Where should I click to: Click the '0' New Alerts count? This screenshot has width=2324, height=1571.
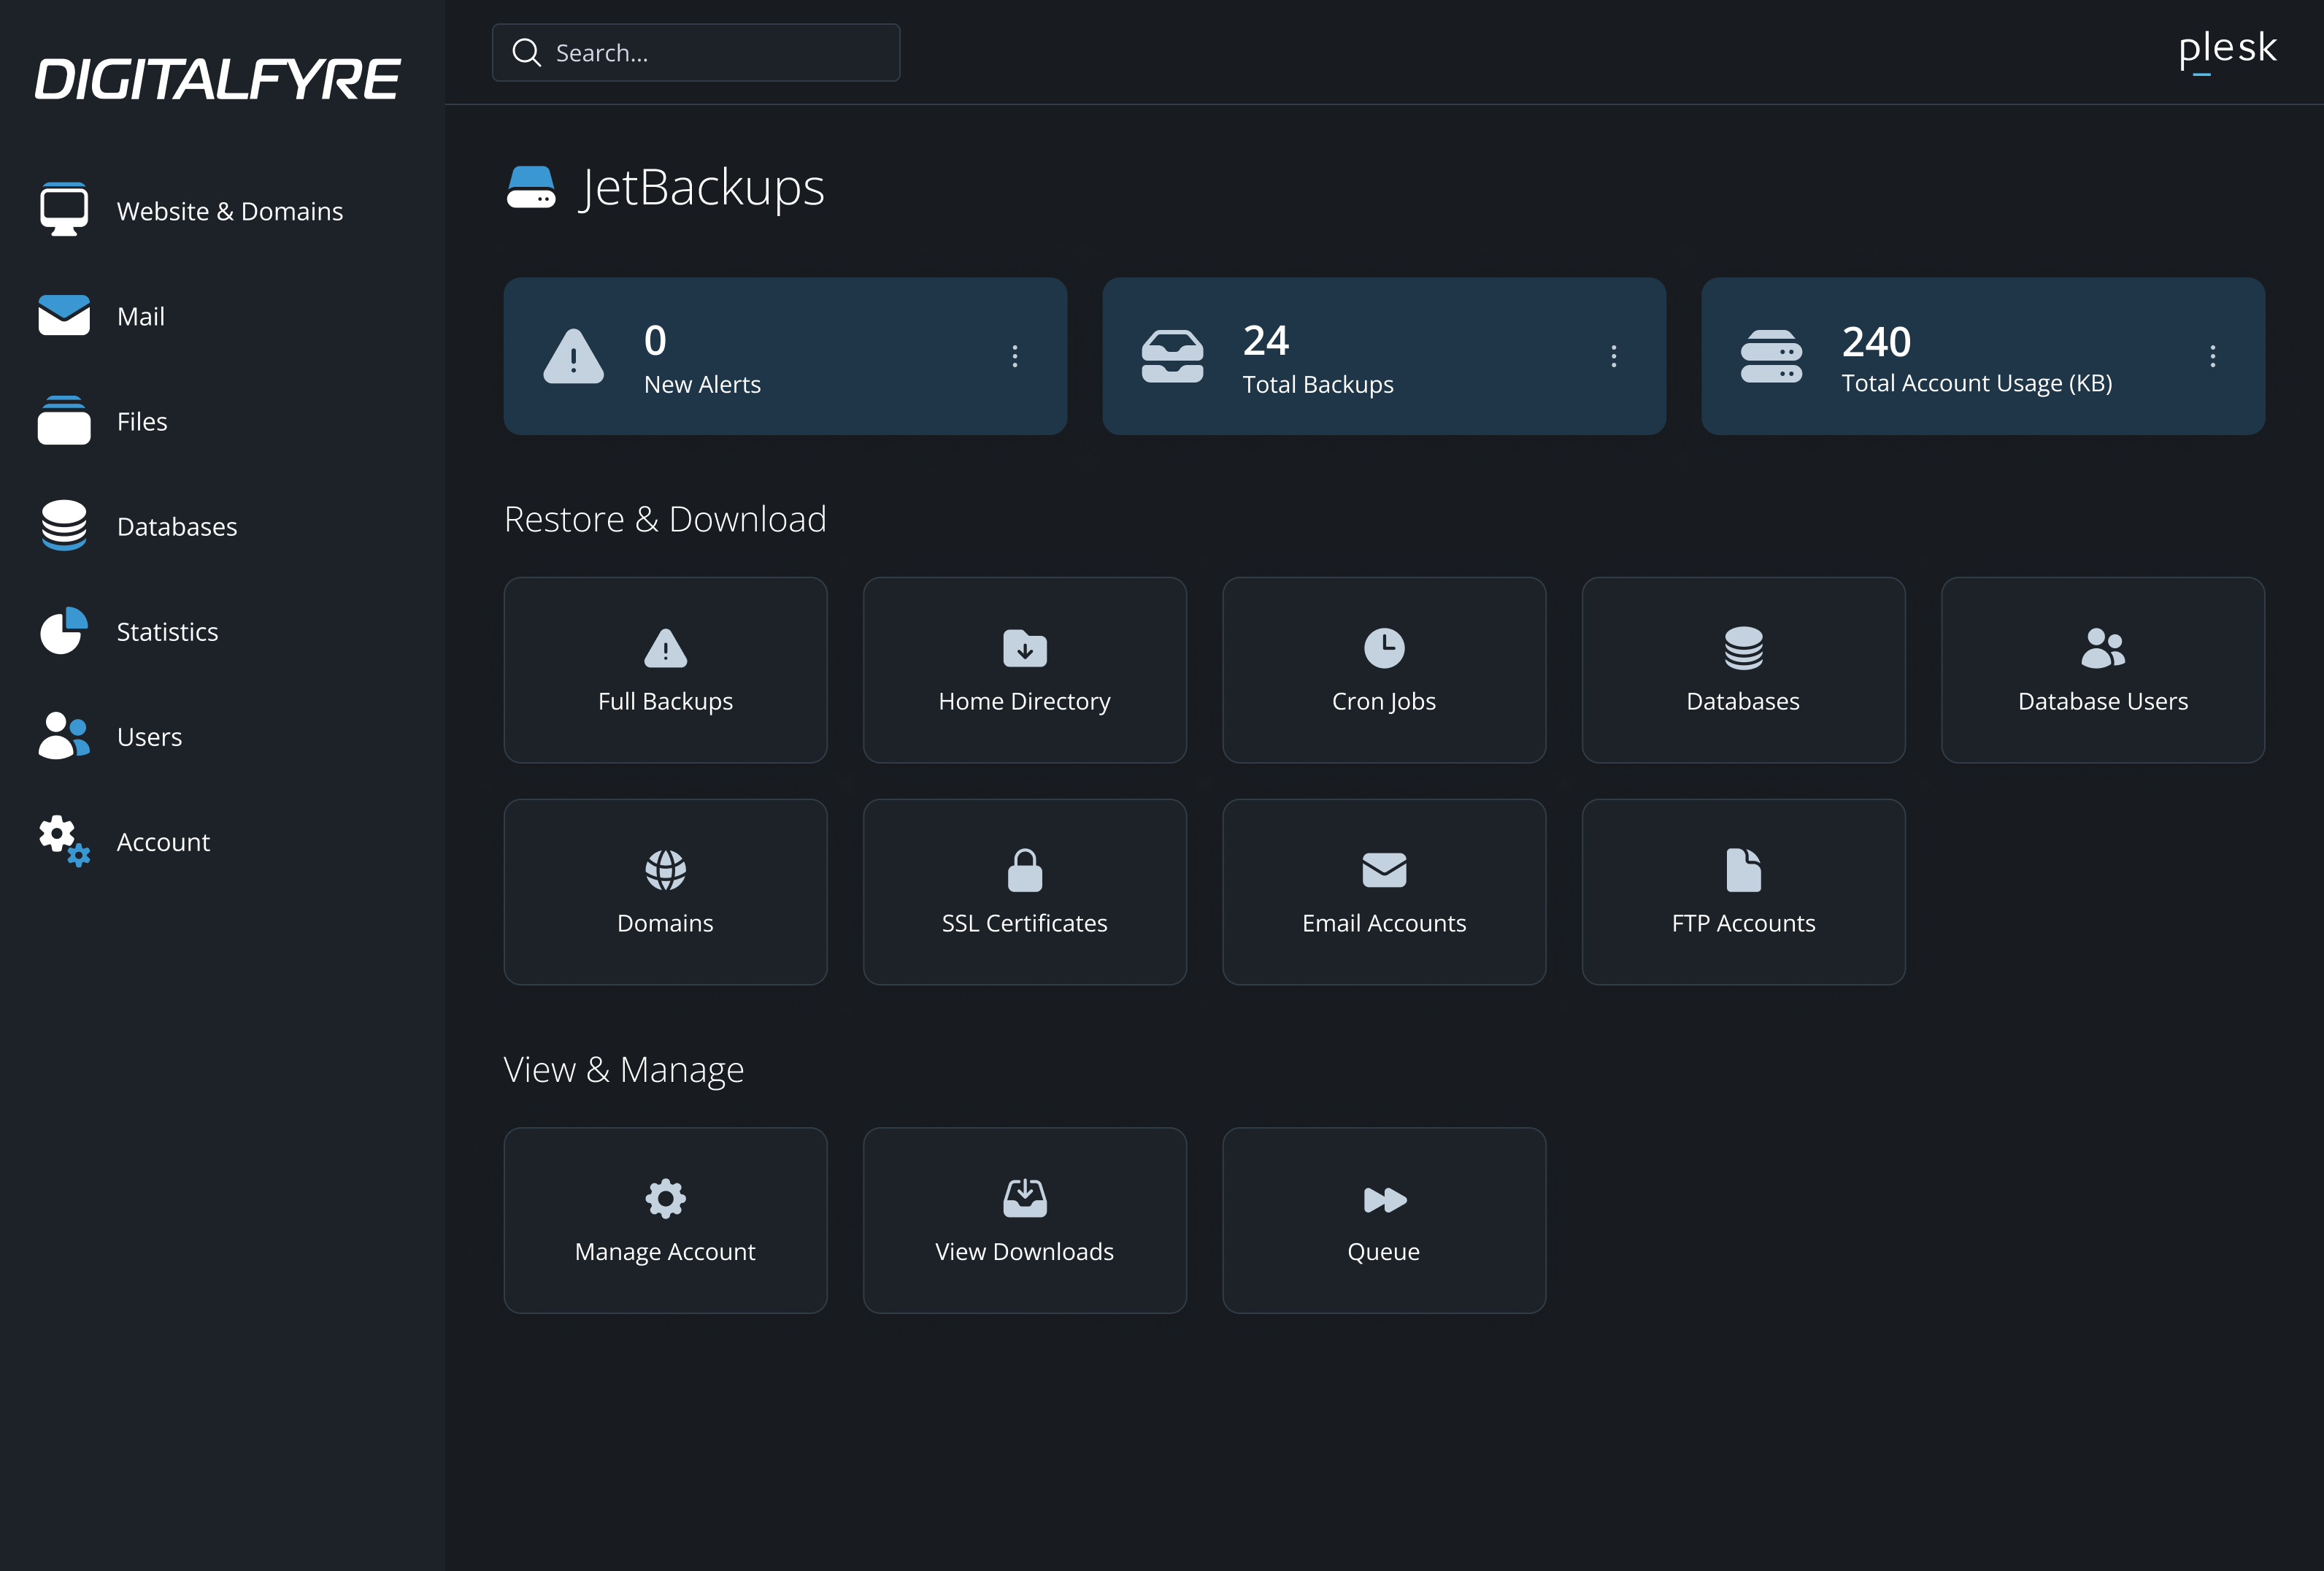click(x=655, y=341)
